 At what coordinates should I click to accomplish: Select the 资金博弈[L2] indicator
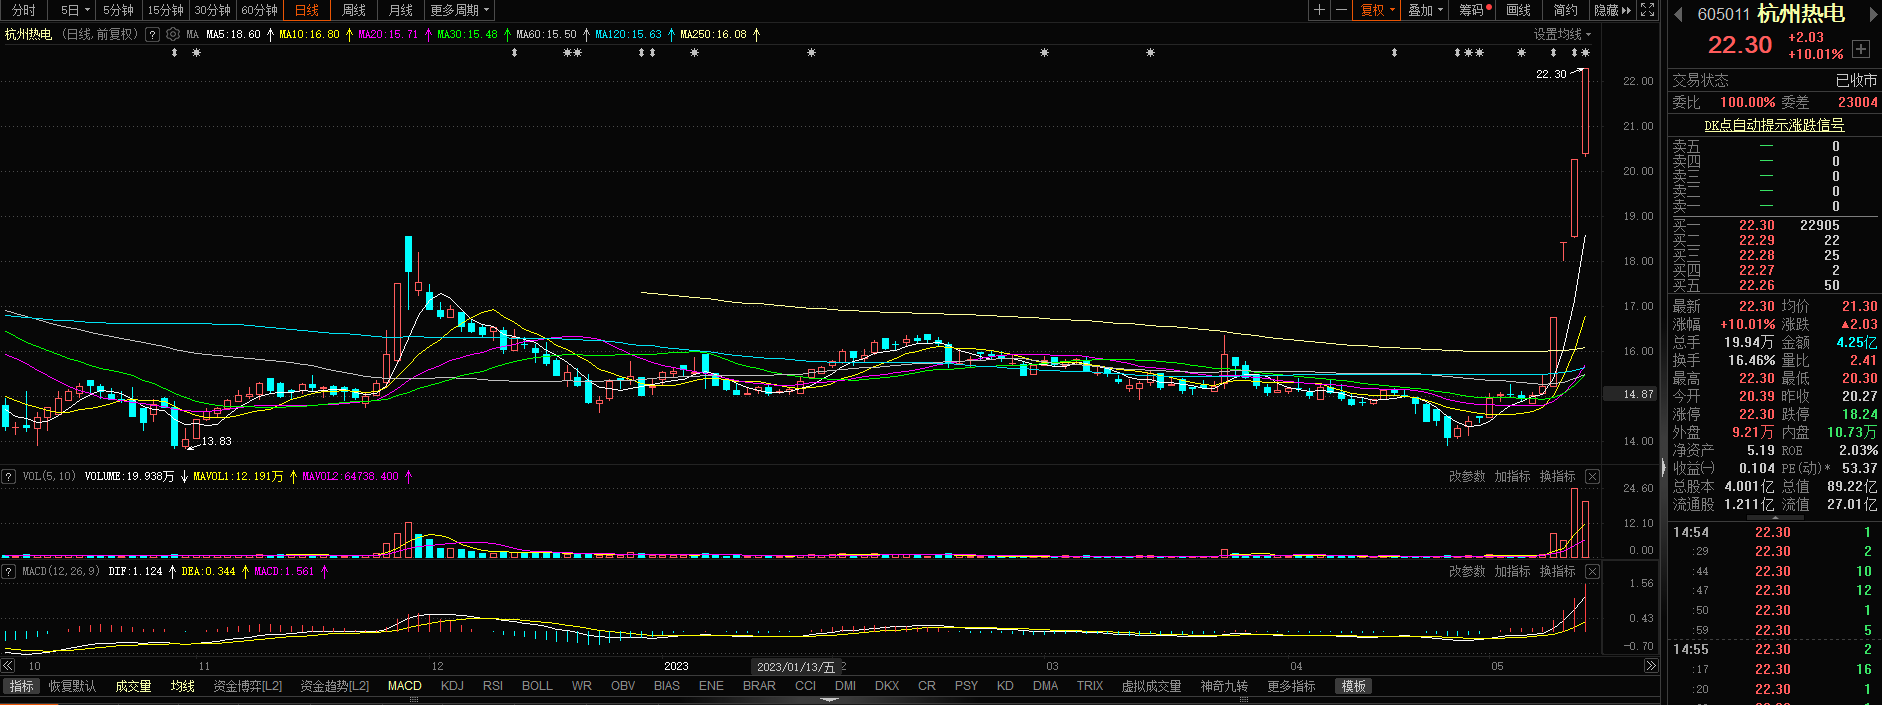[x=247, y=686]
